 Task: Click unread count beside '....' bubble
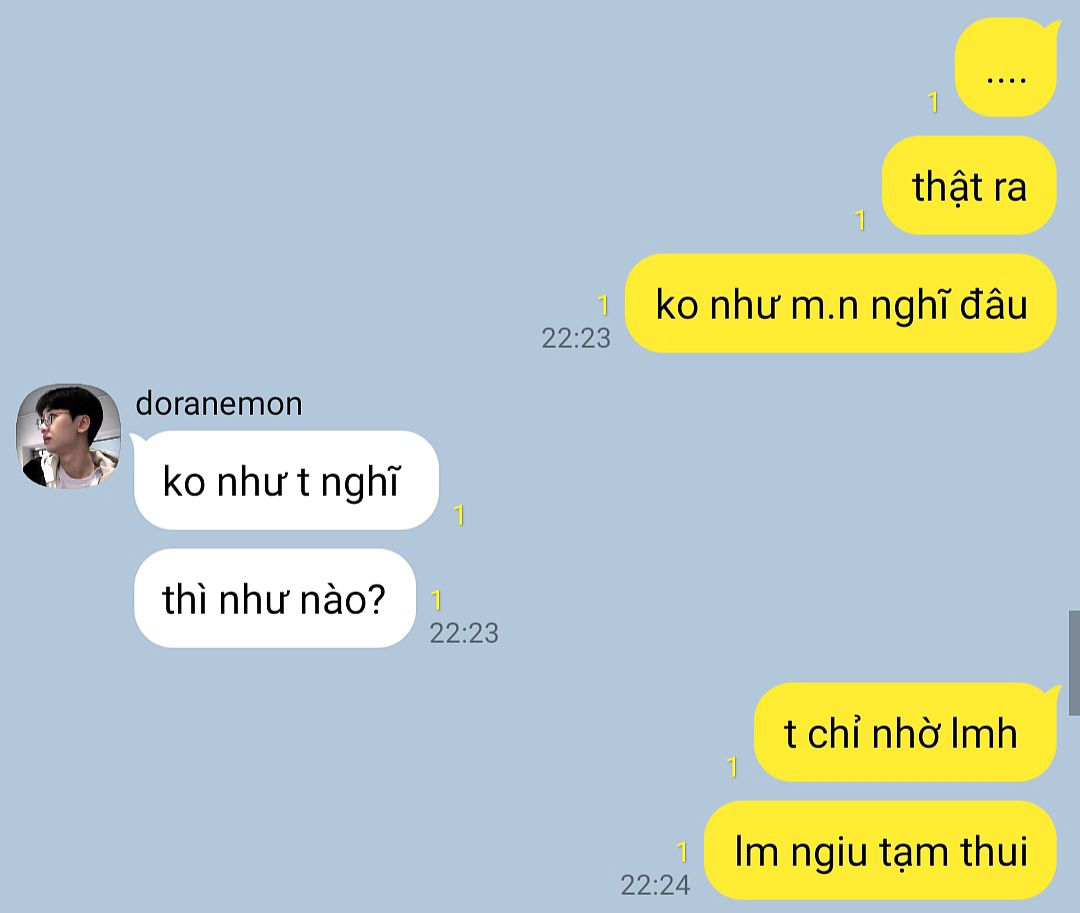tap(933, 103)
